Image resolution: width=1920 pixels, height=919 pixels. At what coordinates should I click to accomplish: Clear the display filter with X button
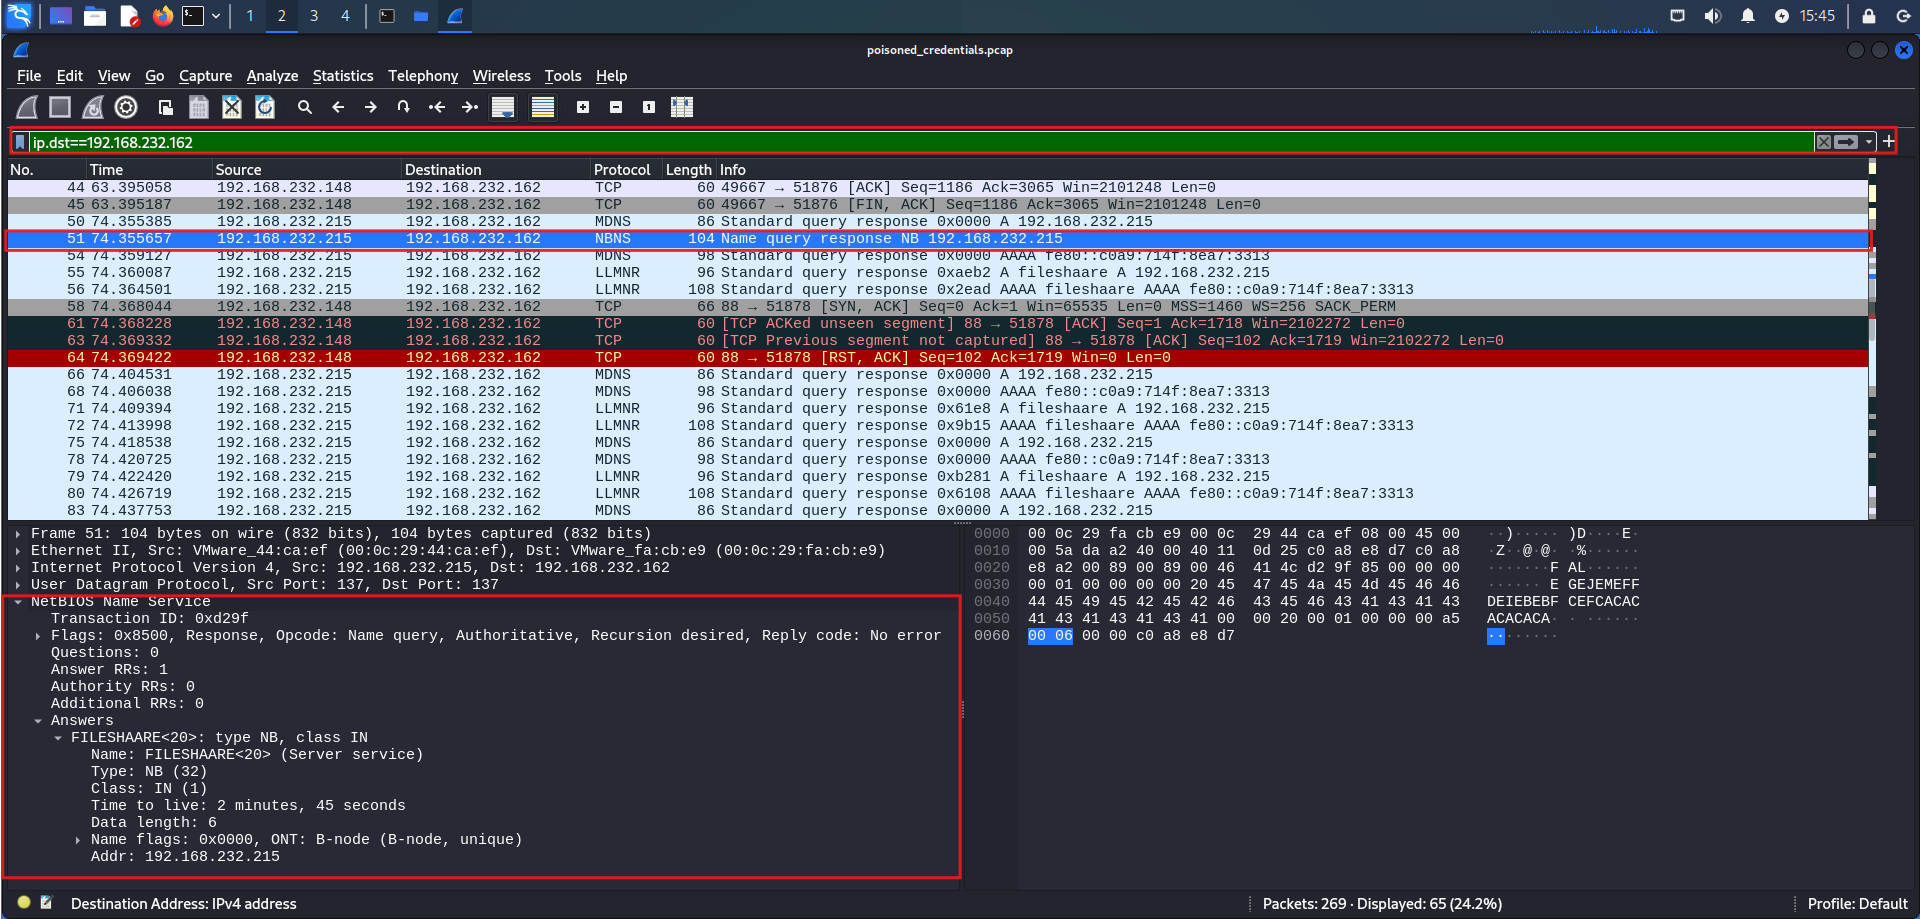(x=1824, y=142)
